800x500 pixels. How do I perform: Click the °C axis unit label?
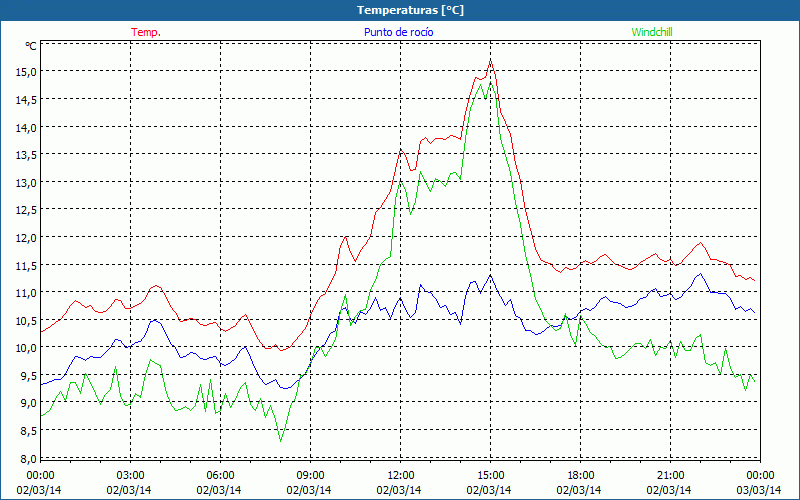[31, 46]
